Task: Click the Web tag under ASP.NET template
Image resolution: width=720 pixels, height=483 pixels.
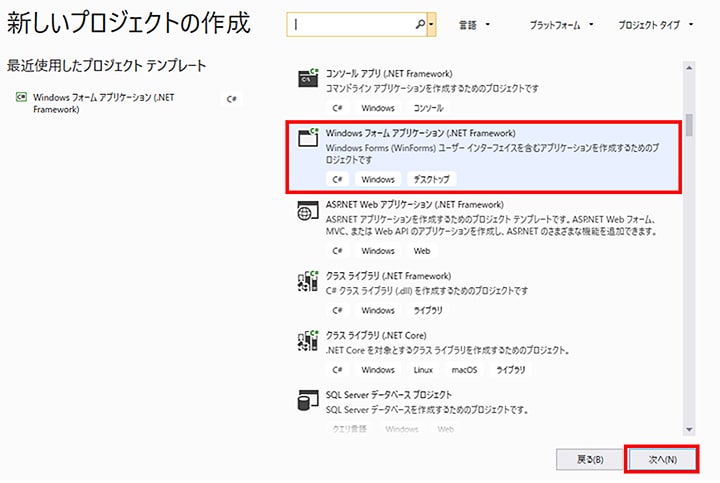Action: point(422,251)
